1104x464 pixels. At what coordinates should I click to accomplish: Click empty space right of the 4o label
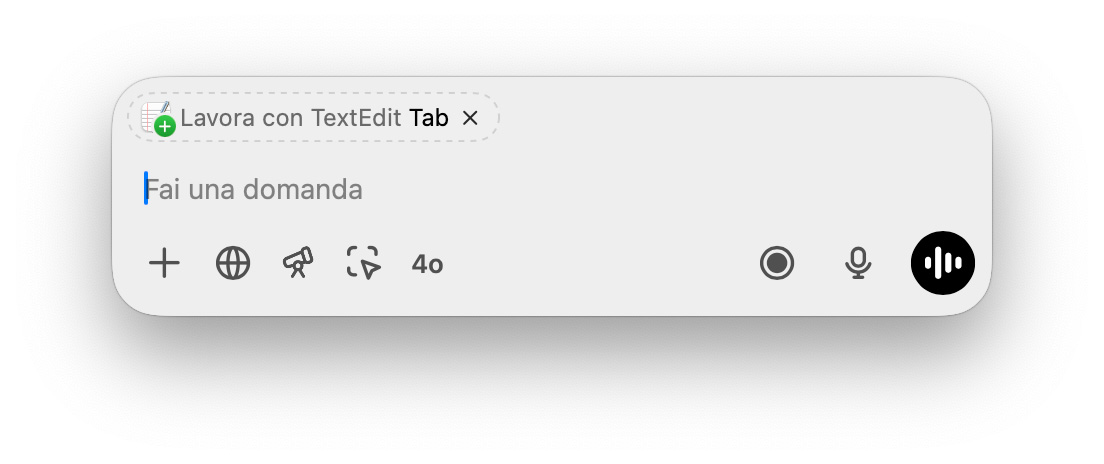600,264
